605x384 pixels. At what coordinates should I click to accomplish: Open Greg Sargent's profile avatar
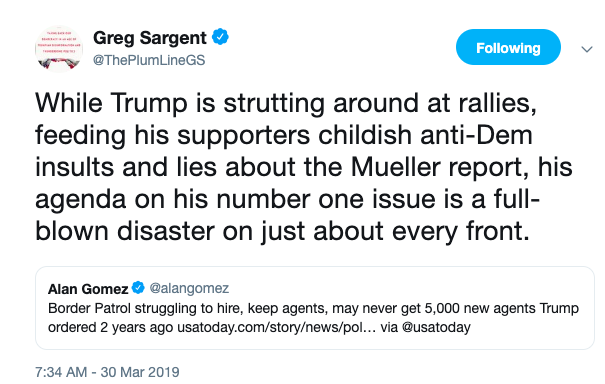59,49
